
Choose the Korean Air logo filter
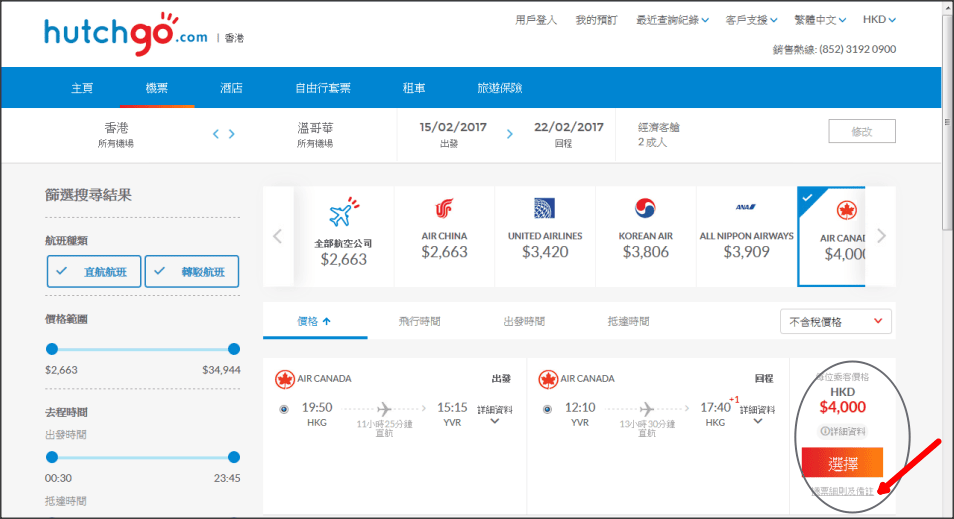646,210
